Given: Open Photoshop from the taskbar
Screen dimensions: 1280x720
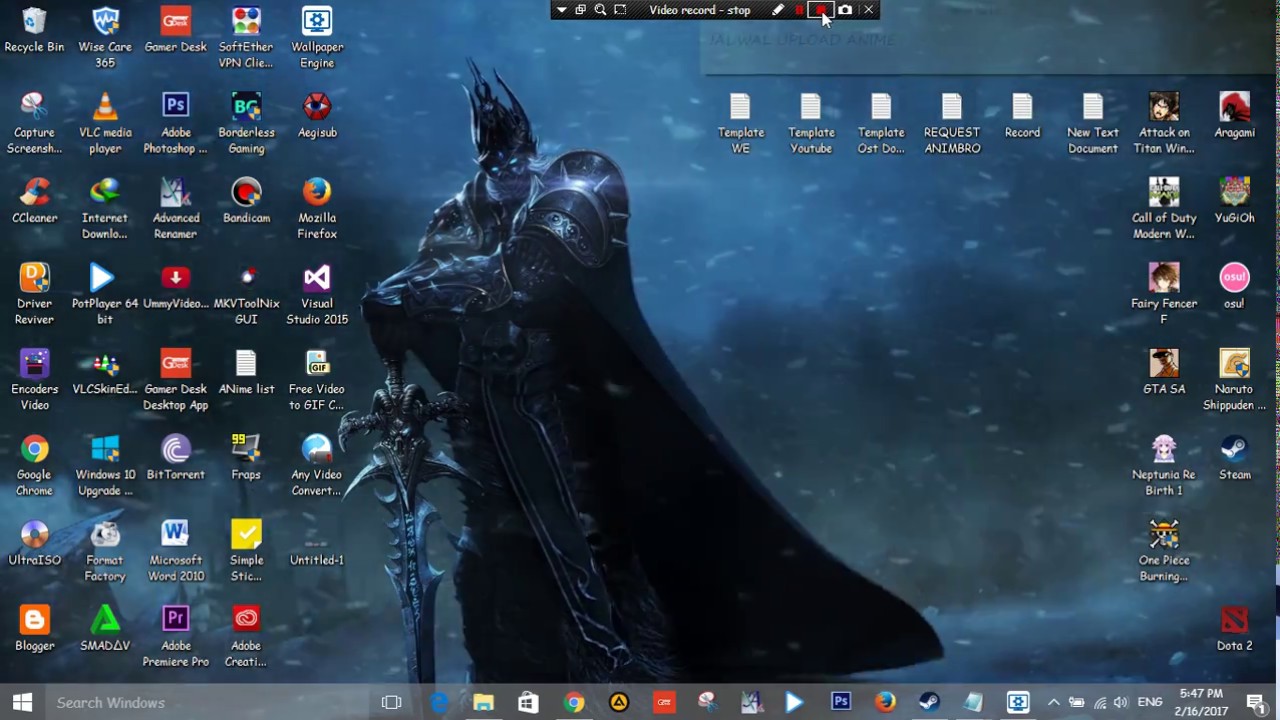Looking at the screenshot, I should [x=841, y=702].
